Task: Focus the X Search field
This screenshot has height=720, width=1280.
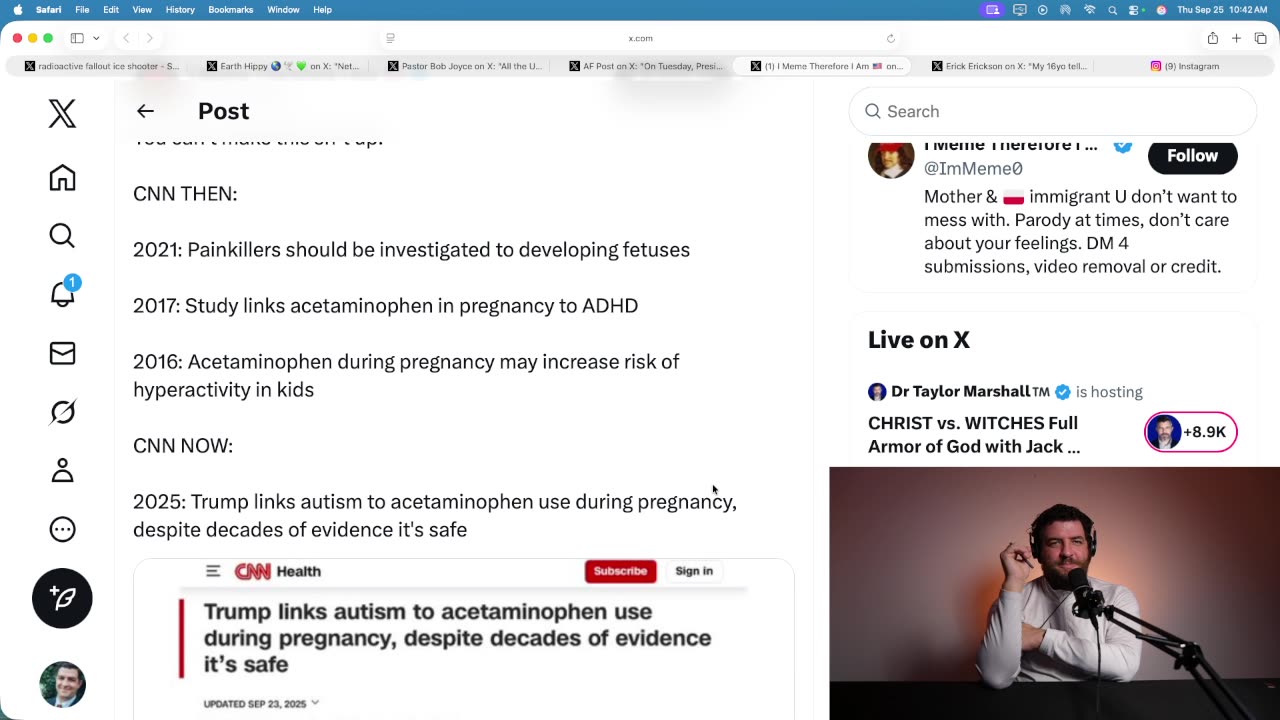Action: point(1052,111)
